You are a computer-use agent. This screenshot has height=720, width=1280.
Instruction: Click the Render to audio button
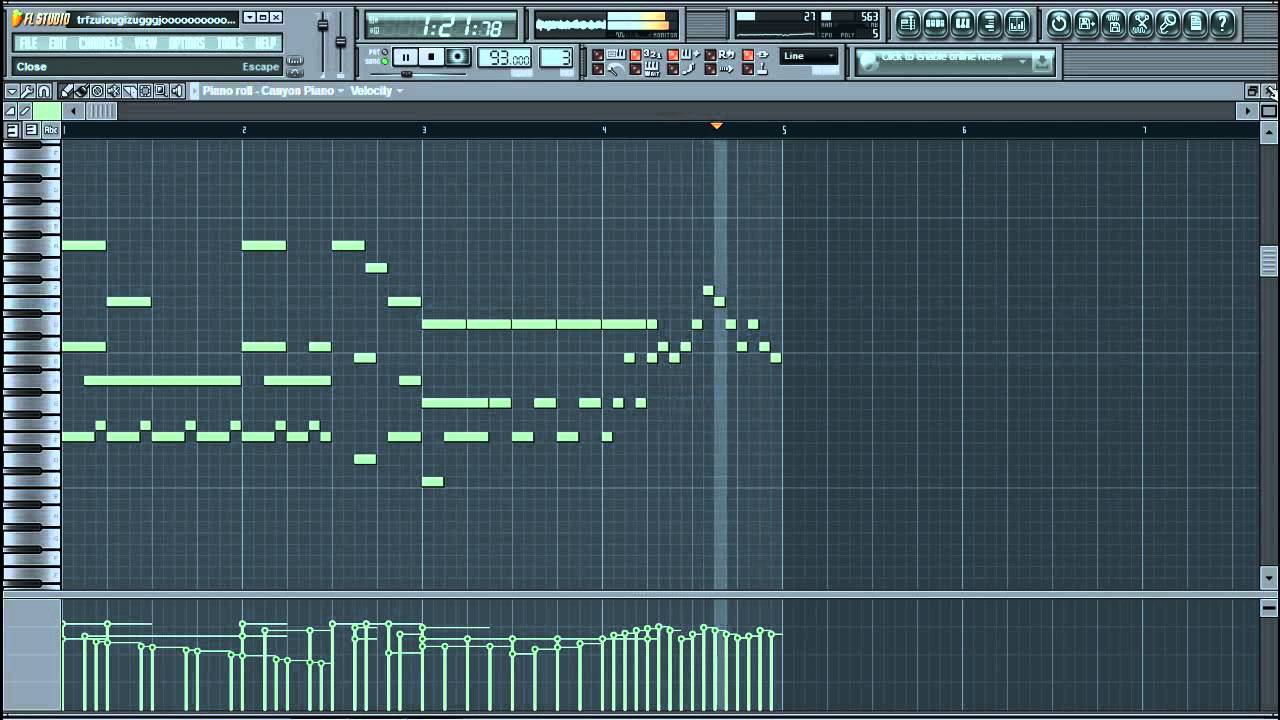click(1113, 24)
